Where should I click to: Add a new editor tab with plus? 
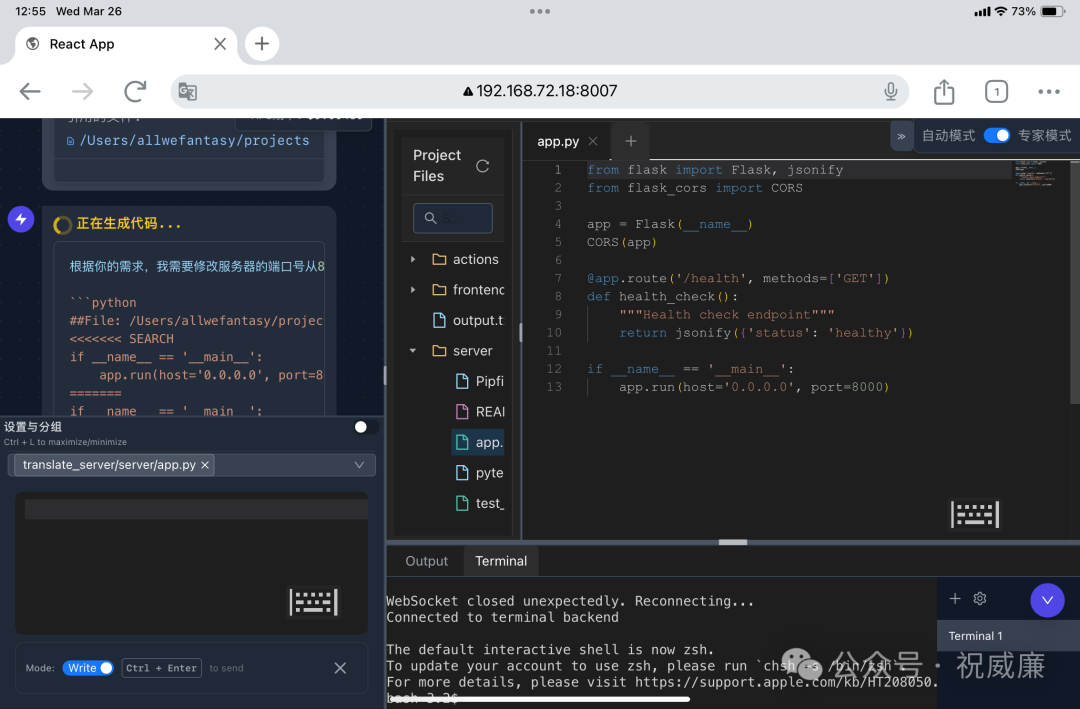pos(630,141)
